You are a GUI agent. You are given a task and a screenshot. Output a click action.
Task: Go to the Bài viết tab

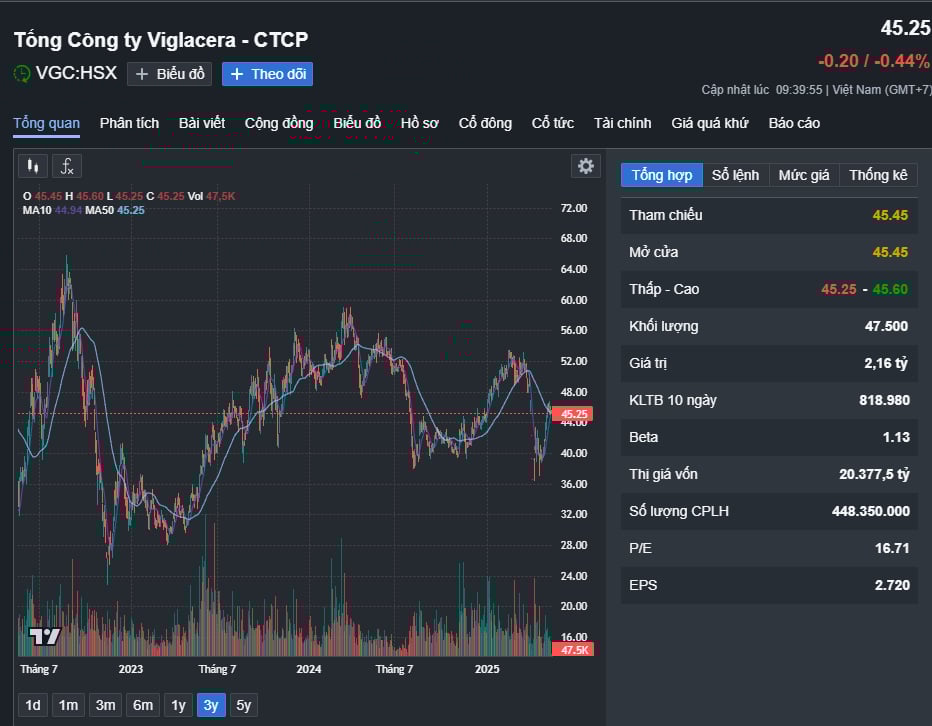click(202, 123)
